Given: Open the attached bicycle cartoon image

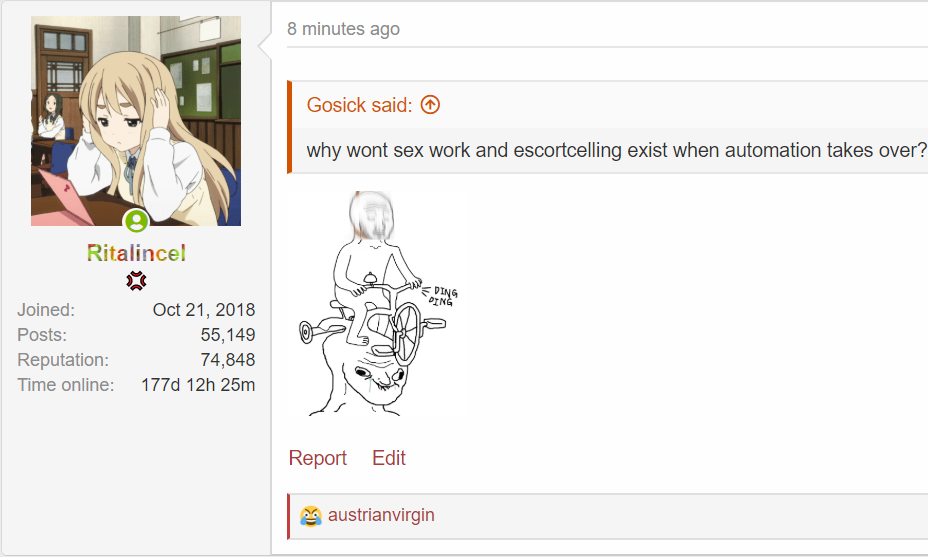Looking at the screenshot, I should click(378, 303).
